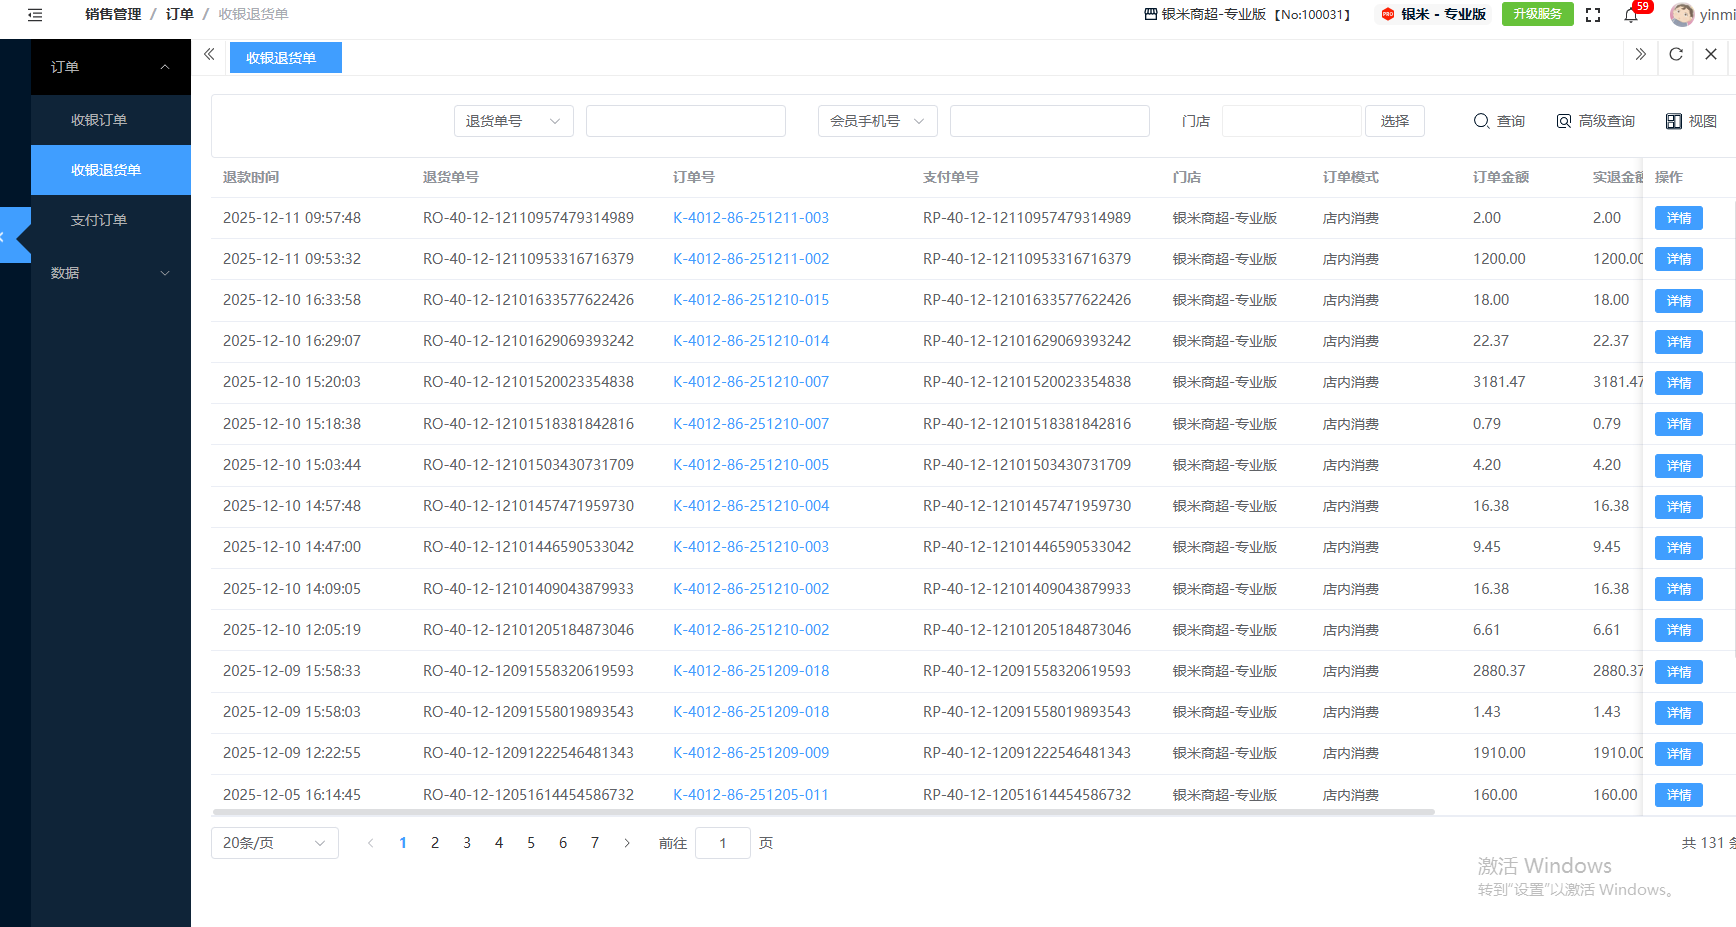Viewport: 1736px width, 927px height.
Task: Collapse the 订单 sidebar menu group
Action: (110, 67)
